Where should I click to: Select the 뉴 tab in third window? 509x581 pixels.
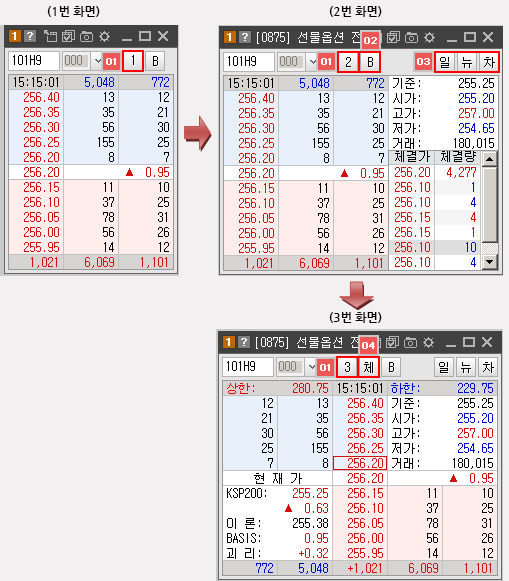pyautogui.click(x=466, y=367)
